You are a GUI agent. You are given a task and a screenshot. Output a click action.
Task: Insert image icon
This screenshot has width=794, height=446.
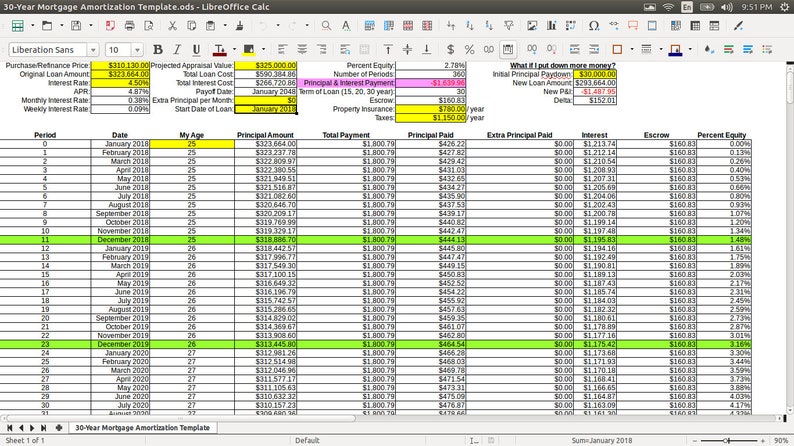[532, 26]
